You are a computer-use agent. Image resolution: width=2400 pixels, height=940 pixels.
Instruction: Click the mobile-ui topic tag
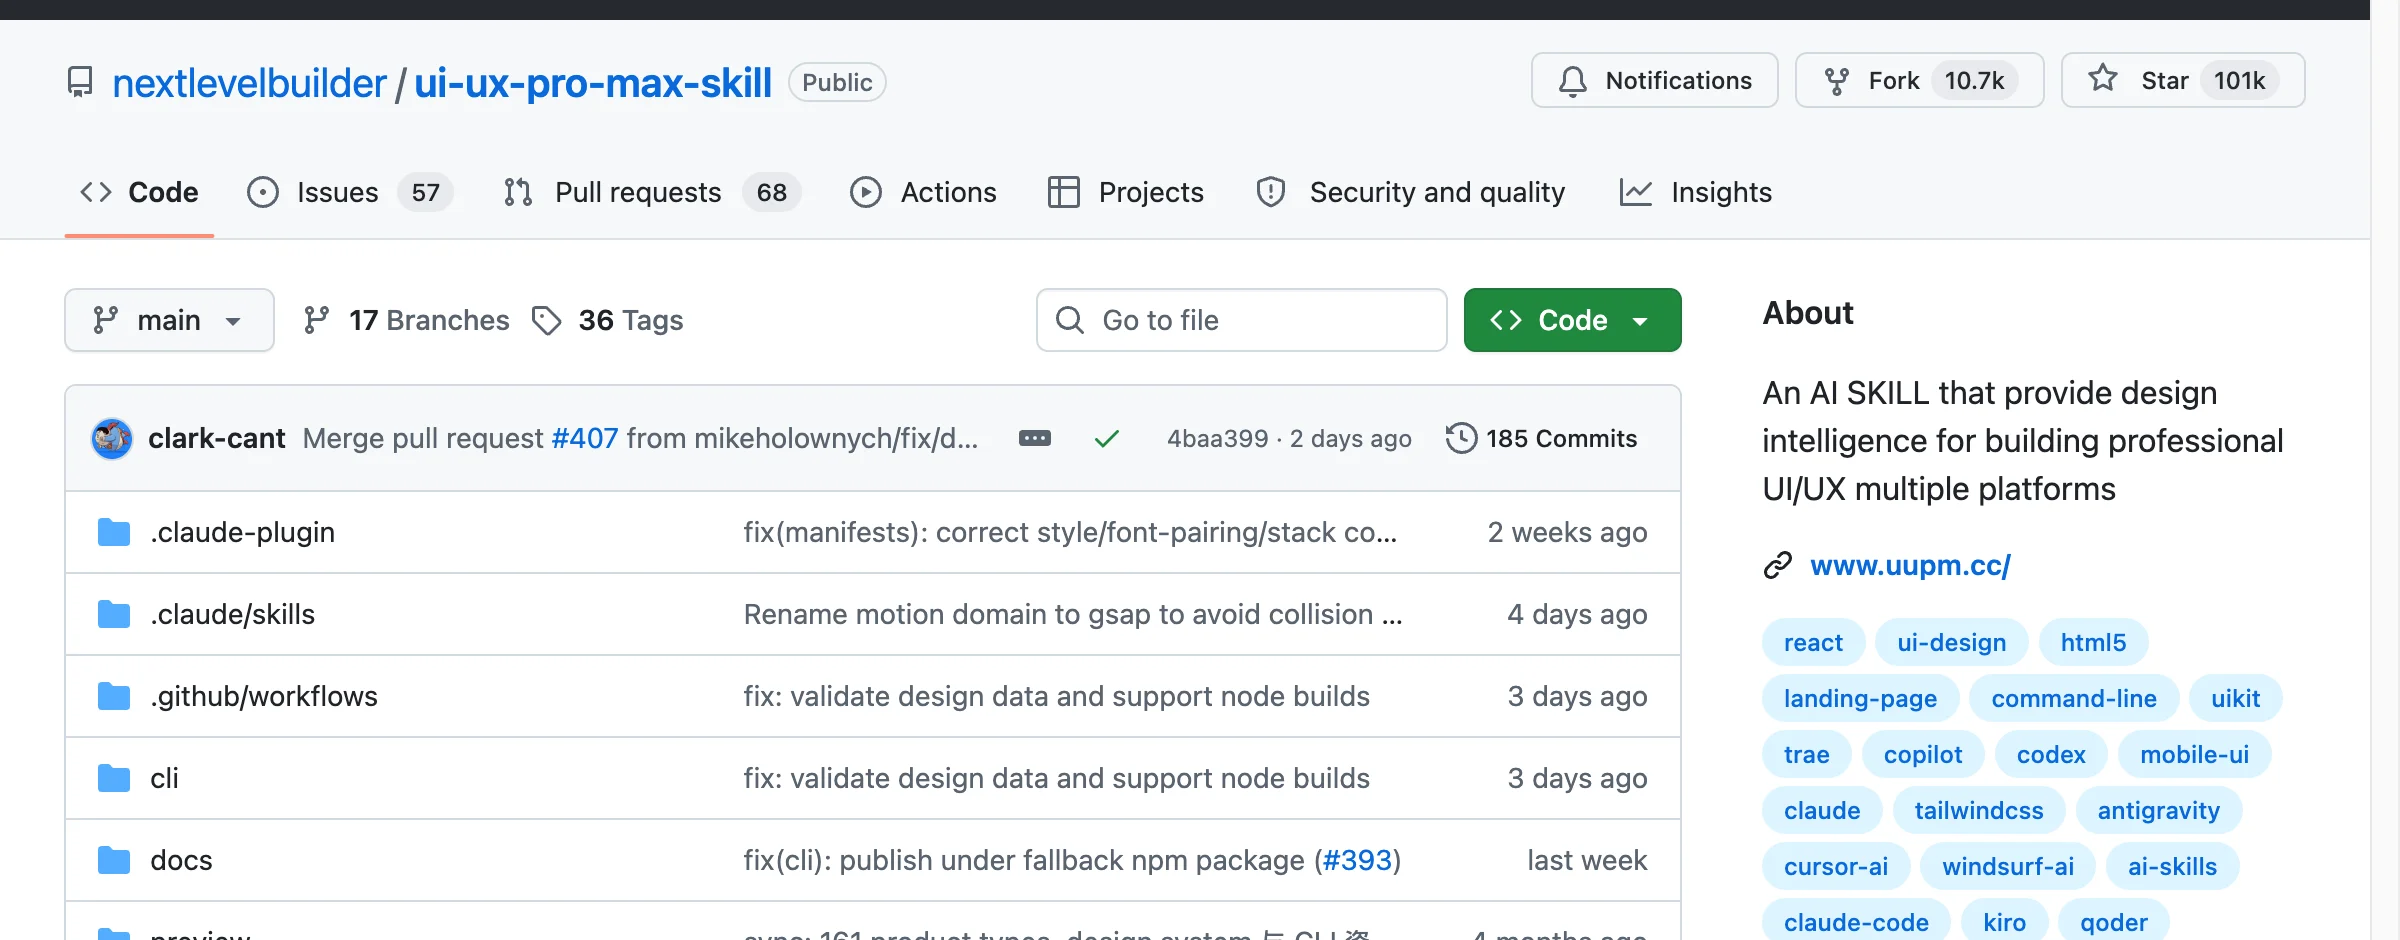[2194, 754]
